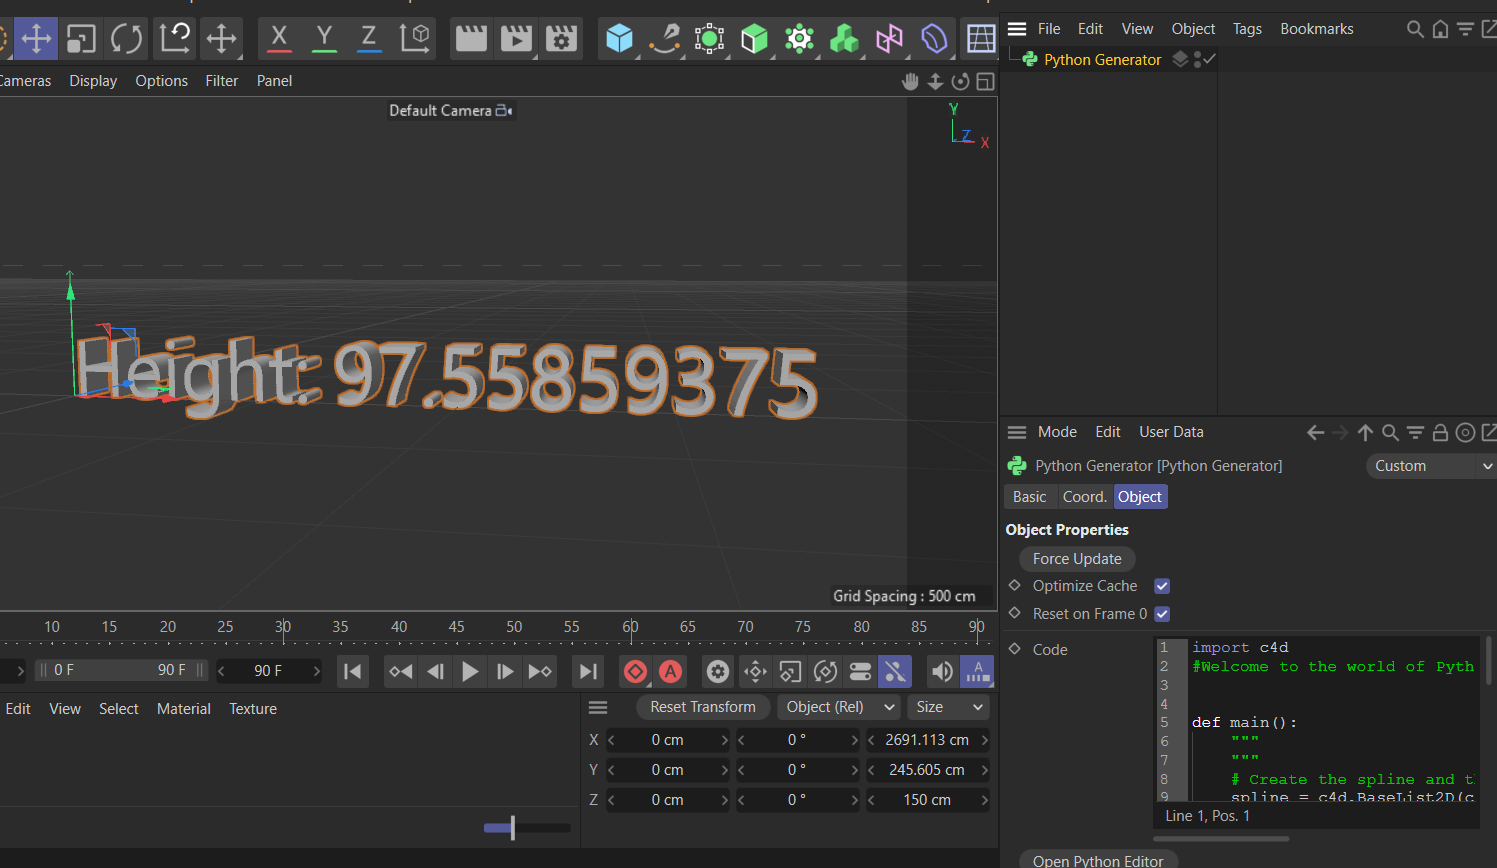Toggle Python Generator visibility dots

(1197, 60)
